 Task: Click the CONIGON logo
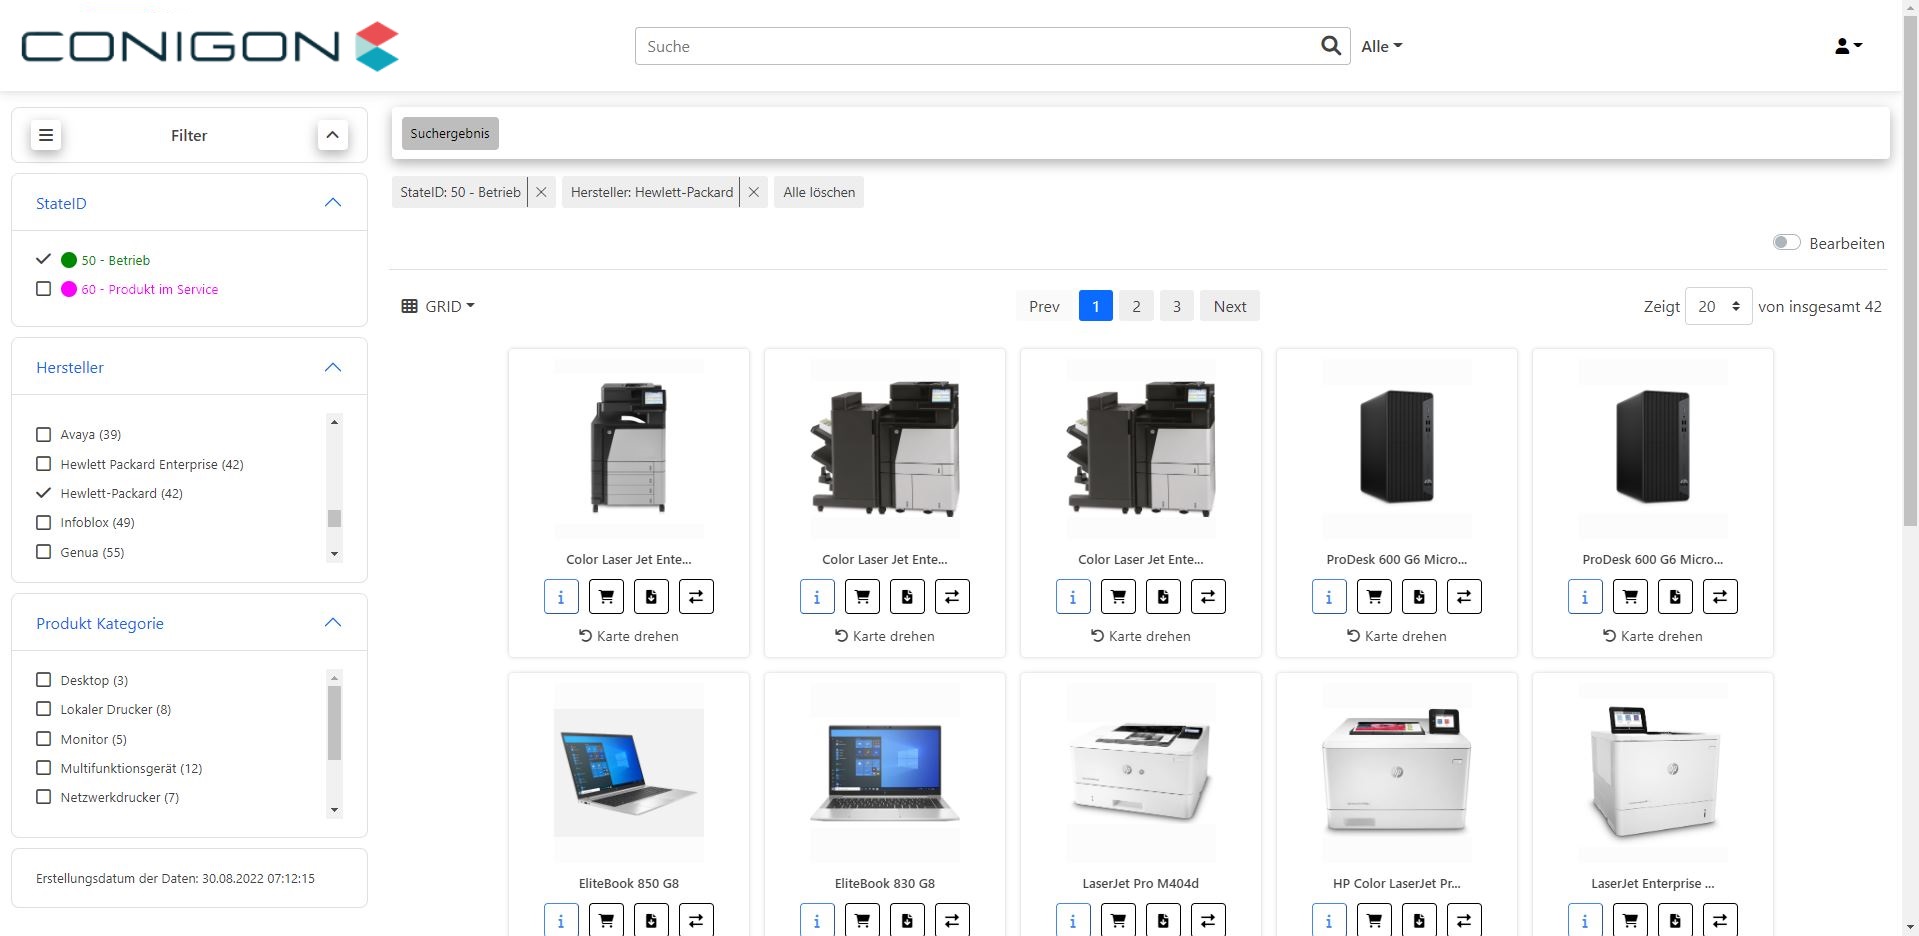point(210,46)
